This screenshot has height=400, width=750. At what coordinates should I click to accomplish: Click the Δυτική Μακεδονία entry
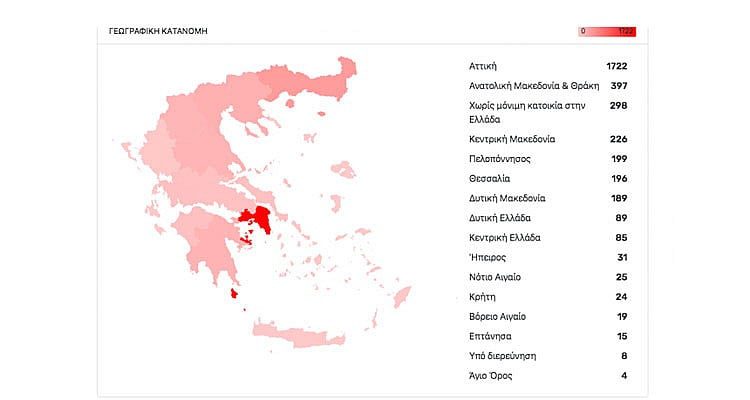pyautogui.click(x=547, y=198)
